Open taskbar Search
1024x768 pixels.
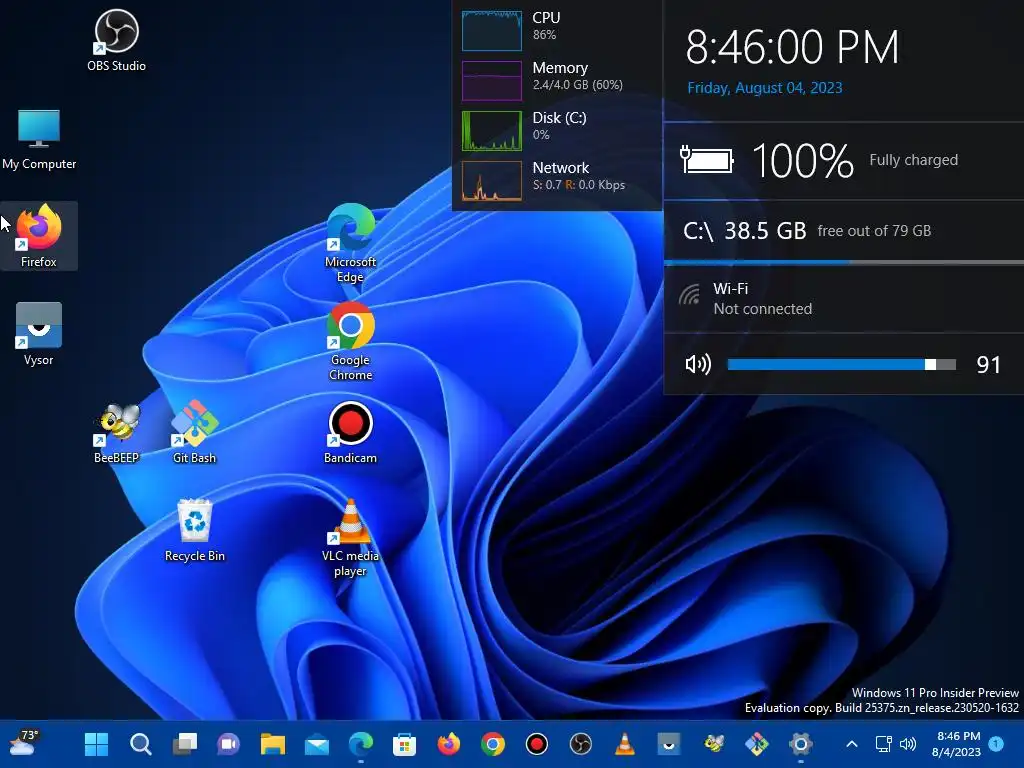(140, 744)
